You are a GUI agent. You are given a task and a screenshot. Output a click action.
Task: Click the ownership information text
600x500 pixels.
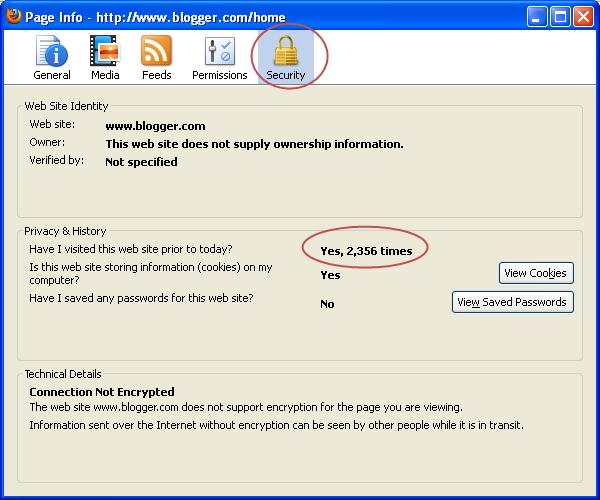pyautogui.click(x=254, y=144)
